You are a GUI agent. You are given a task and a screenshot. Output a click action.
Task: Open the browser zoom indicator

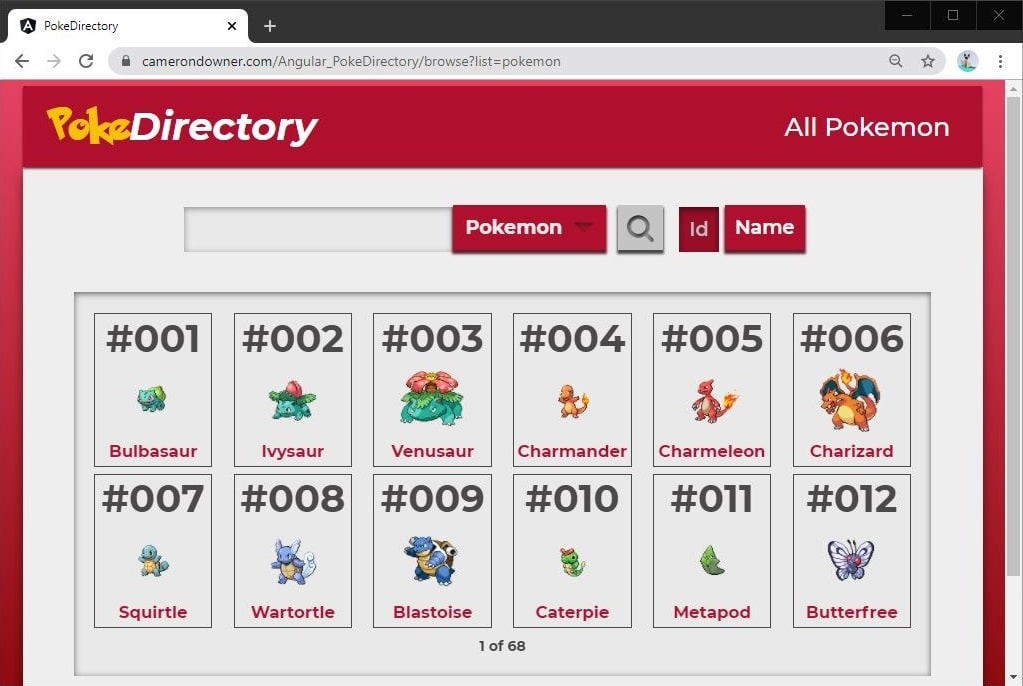tap(896, 61)
